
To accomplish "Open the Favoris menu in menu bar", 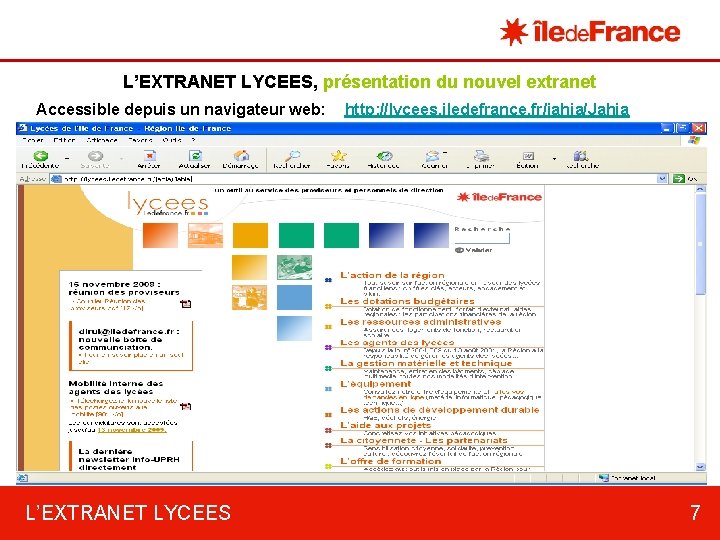I will (140, 140).
